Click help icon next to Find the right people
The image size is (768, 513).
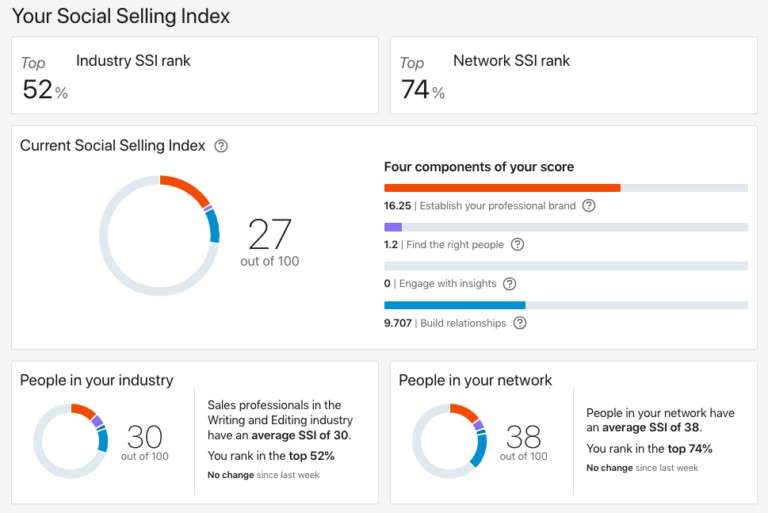517,244
